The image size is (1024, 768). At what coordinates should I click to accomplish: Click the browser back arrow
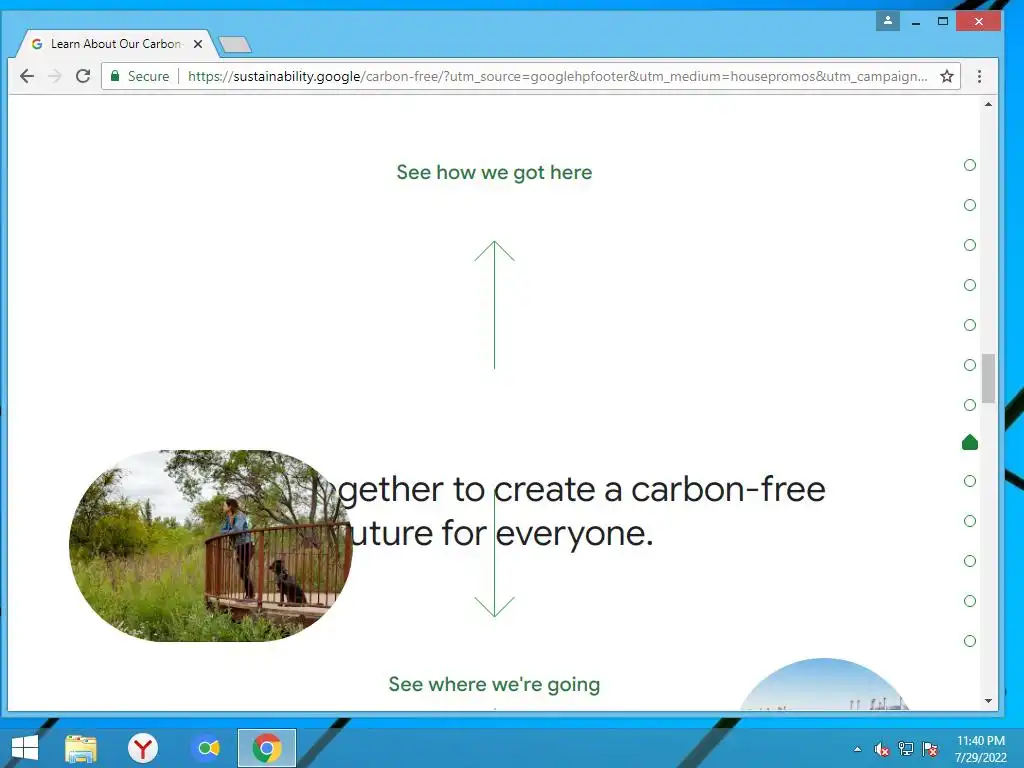pos(27,76)
